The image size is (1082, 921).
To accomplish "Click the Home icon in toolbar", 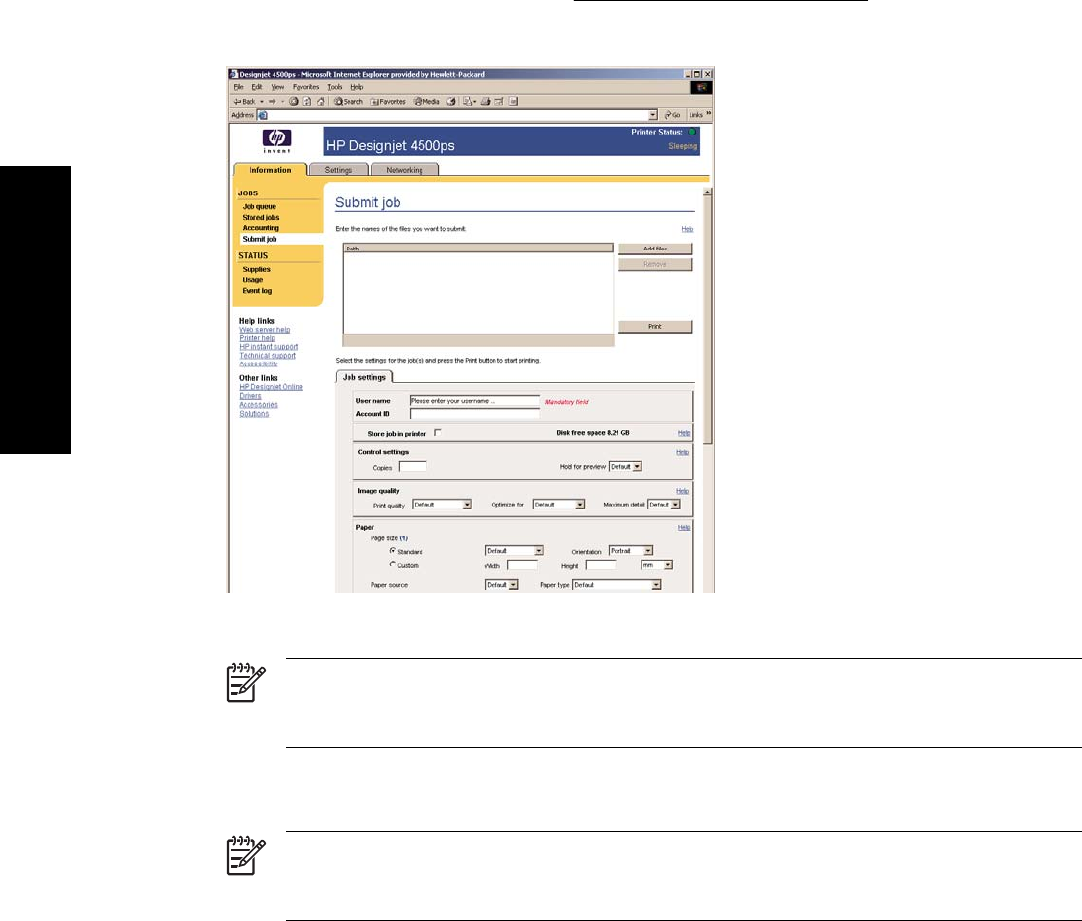I will 321,101.
